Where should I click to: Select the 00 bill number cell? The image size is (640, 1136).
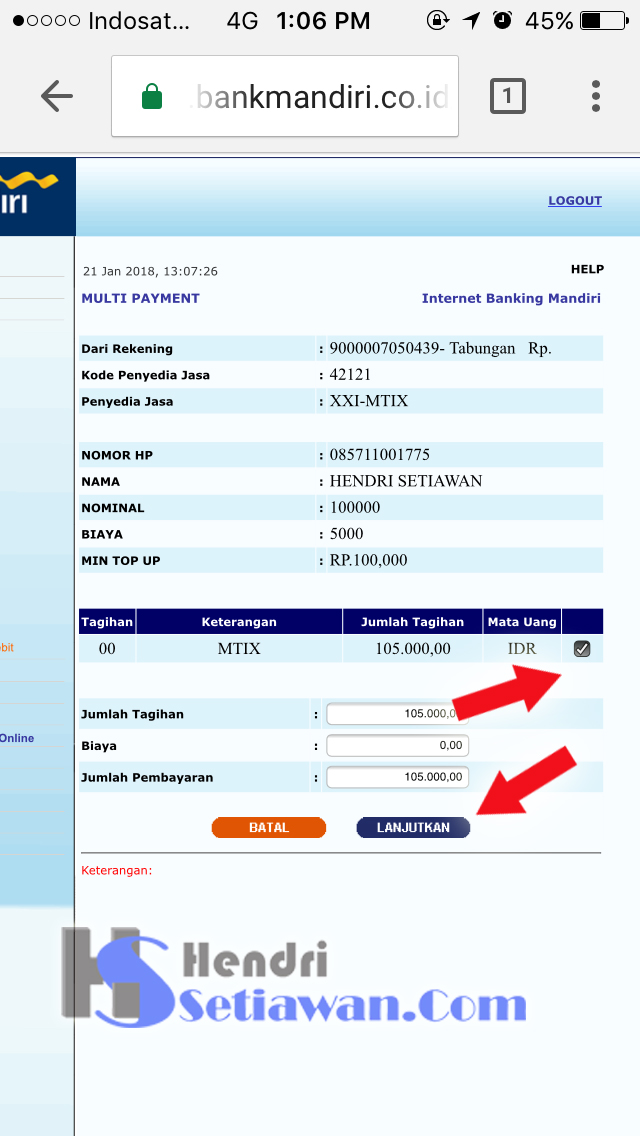tap(107, 648)
